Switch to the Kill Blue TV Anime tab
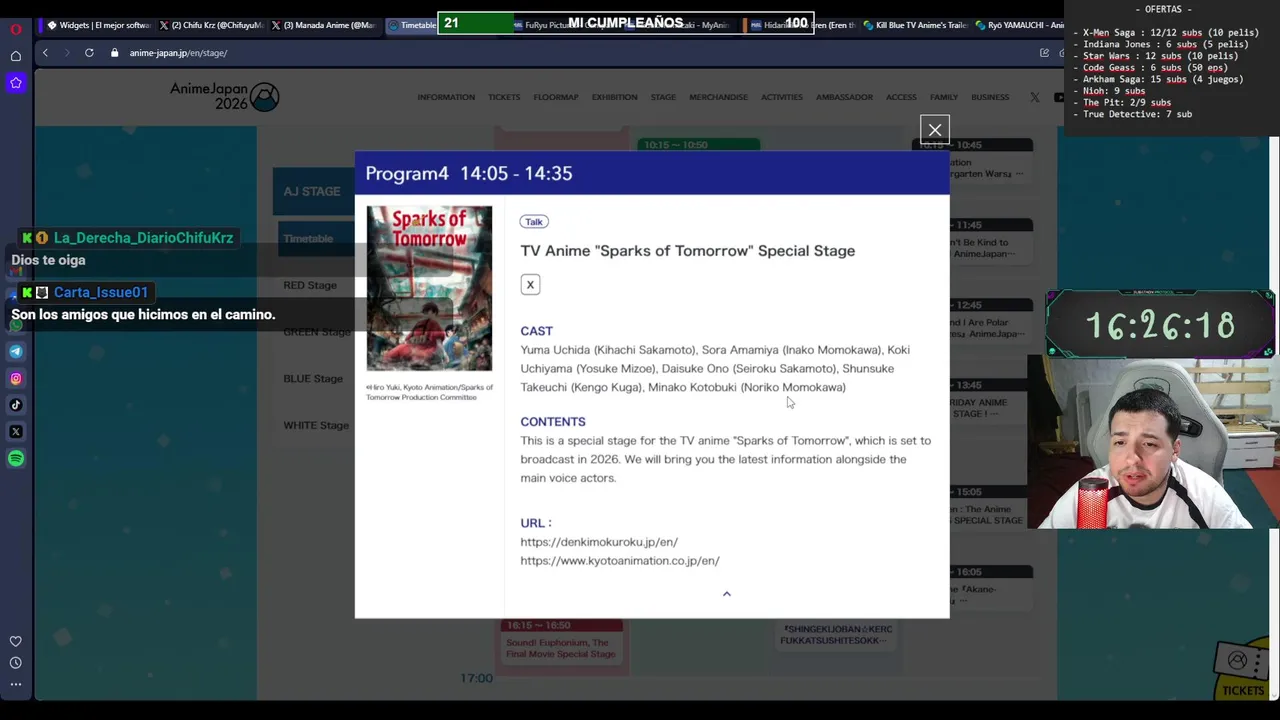The image size is (1280, 720). (914, 25)
